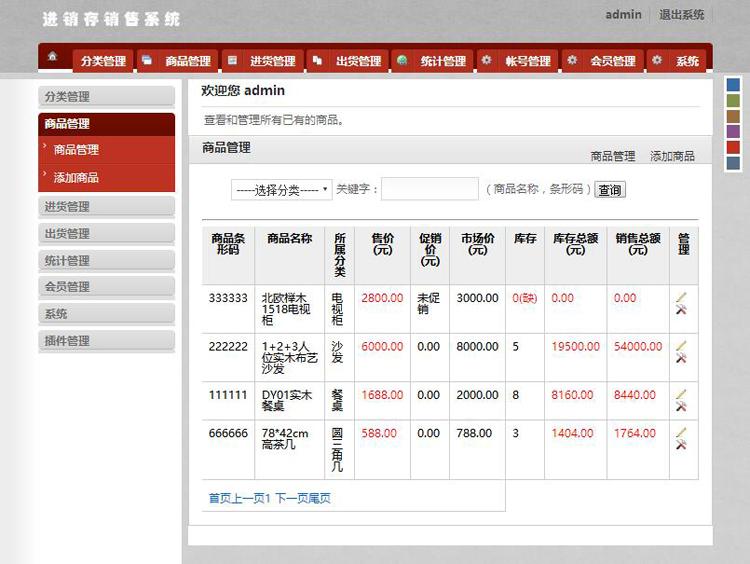Click the 进销存销售系统 site title
Image resolution: width=750 pixels, height=564 pixels.
click(110, 19)
